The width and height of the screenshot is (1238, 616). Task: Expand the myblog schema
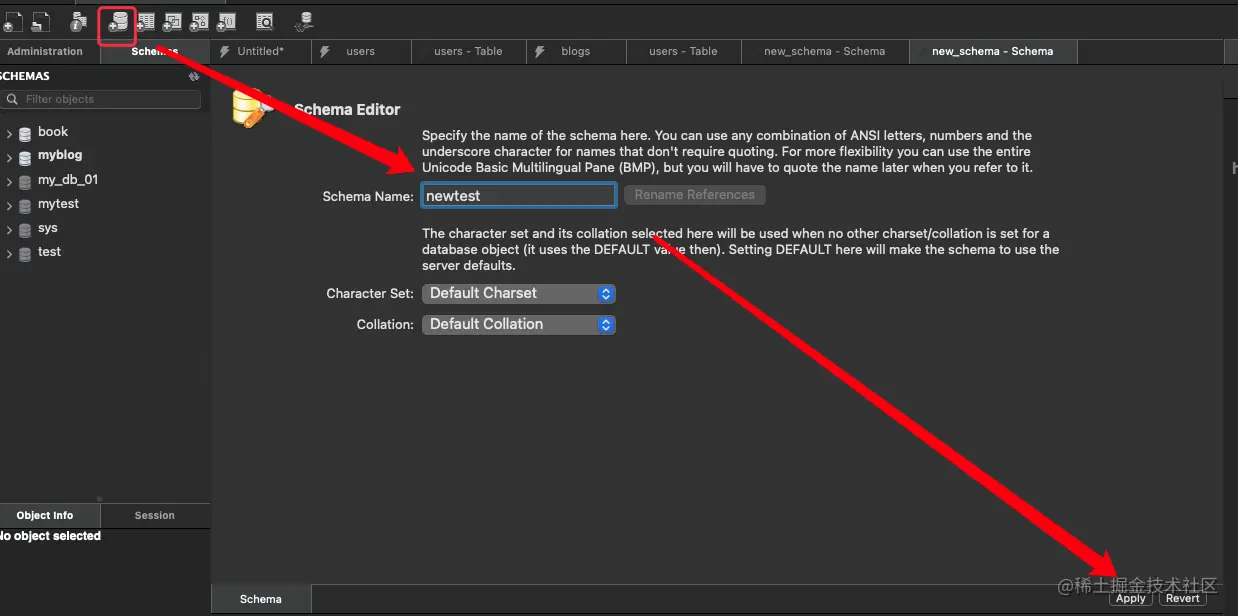click(9, 157)
